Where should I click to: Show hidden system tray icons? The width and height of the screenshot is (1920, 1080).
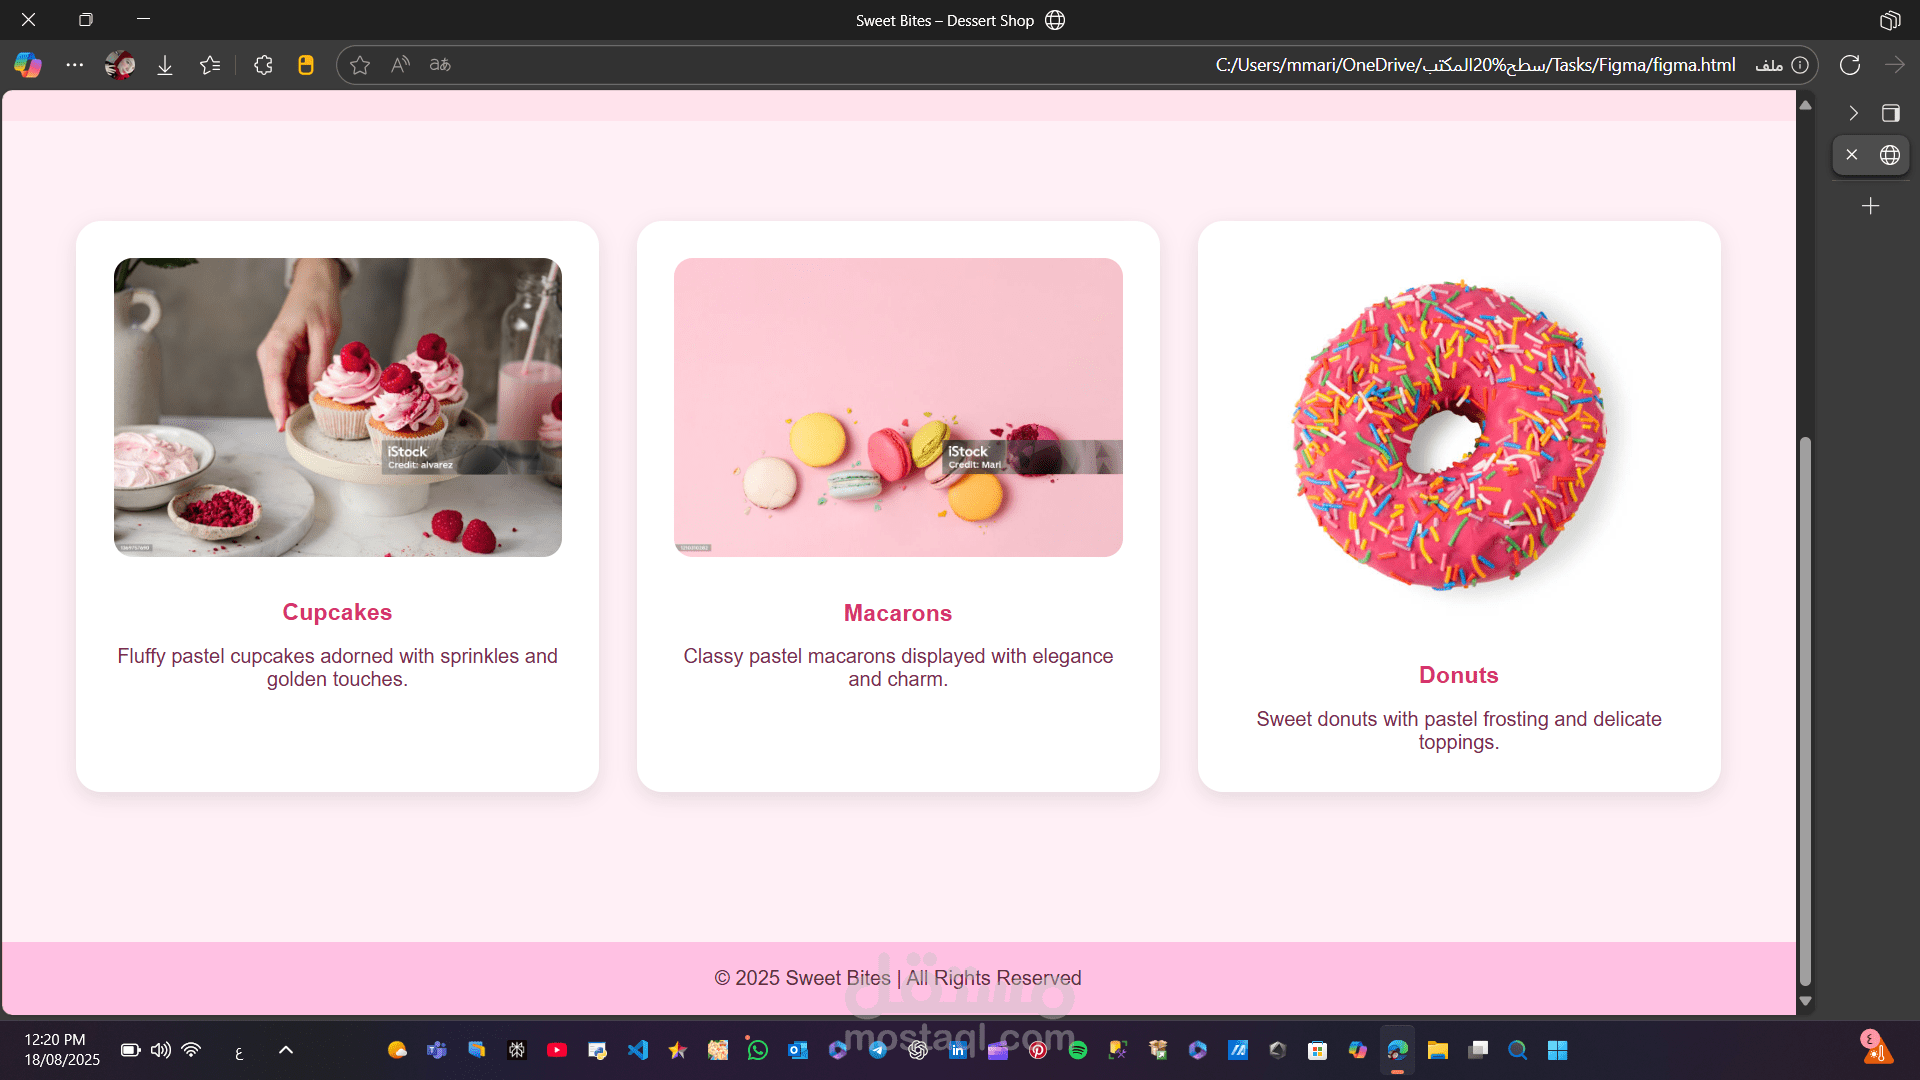286,1050
